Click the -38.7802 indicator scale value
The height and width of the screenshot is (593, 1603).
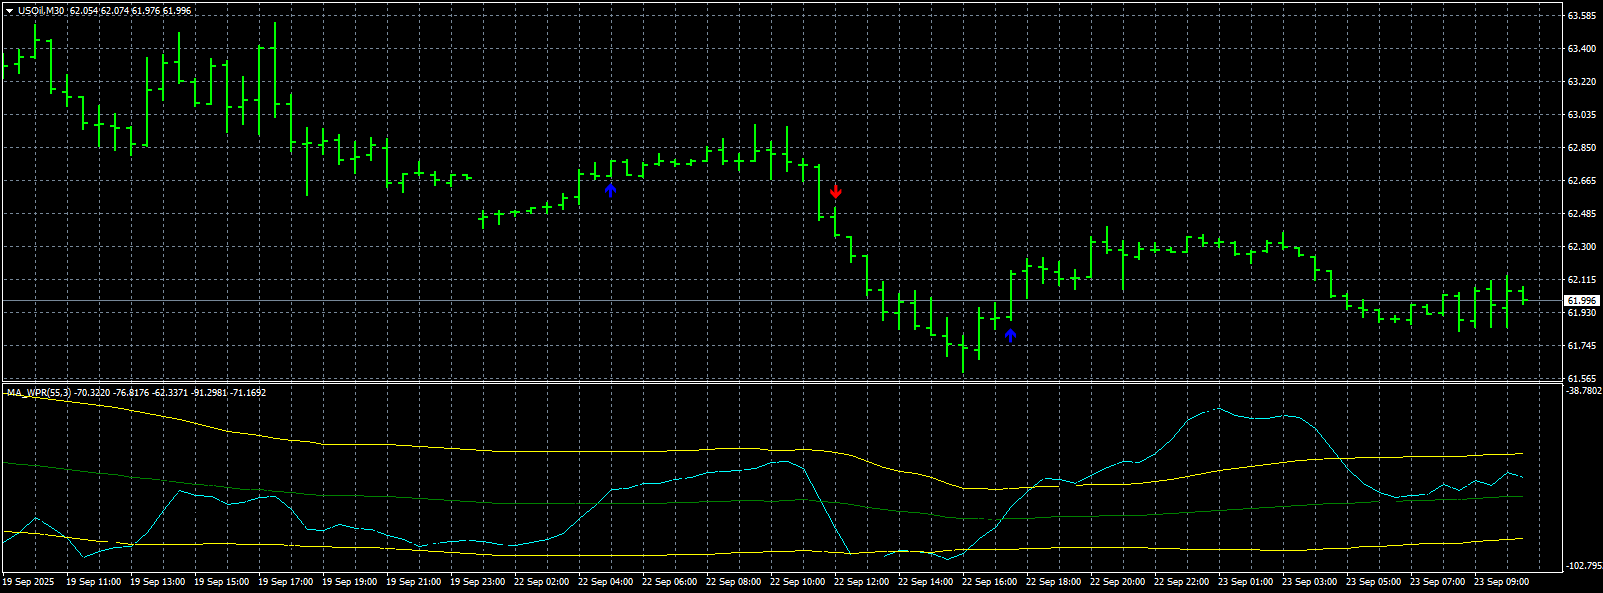click(x=1584, y=391)
